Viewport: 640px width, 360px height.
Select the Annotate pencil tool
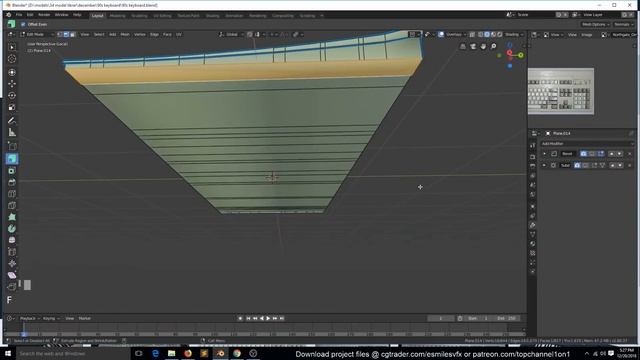pyautogui.click(x=12, y=120)
